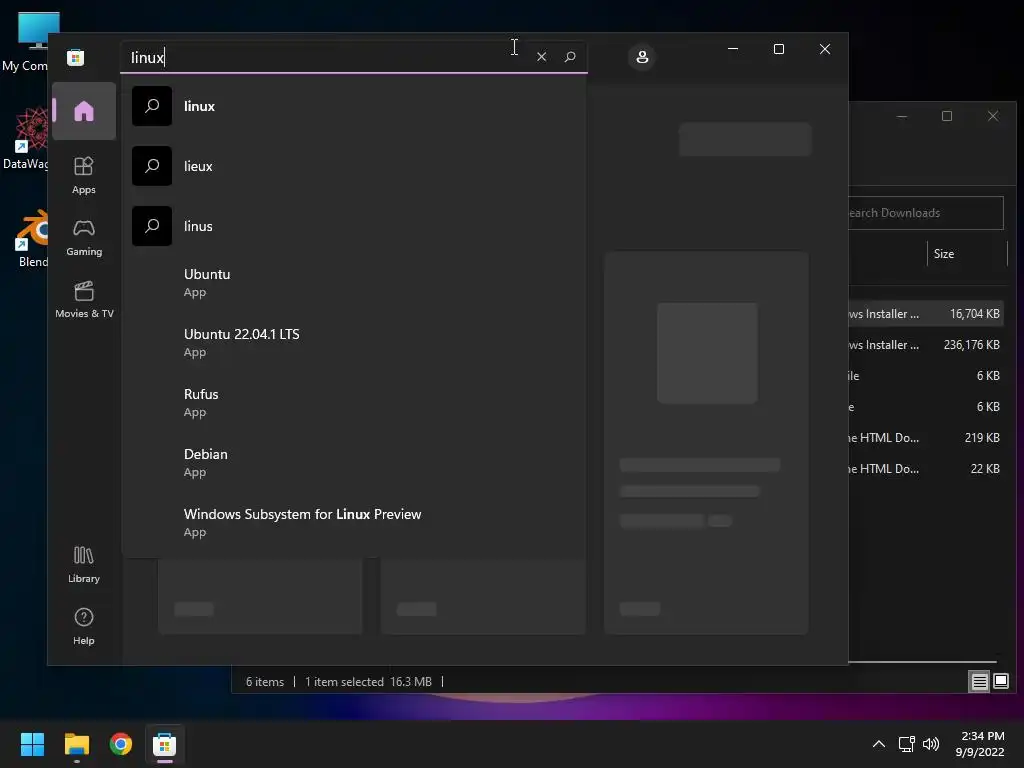
Task: Launch Google Chrome from the taskbar
Action: [121, 744]
